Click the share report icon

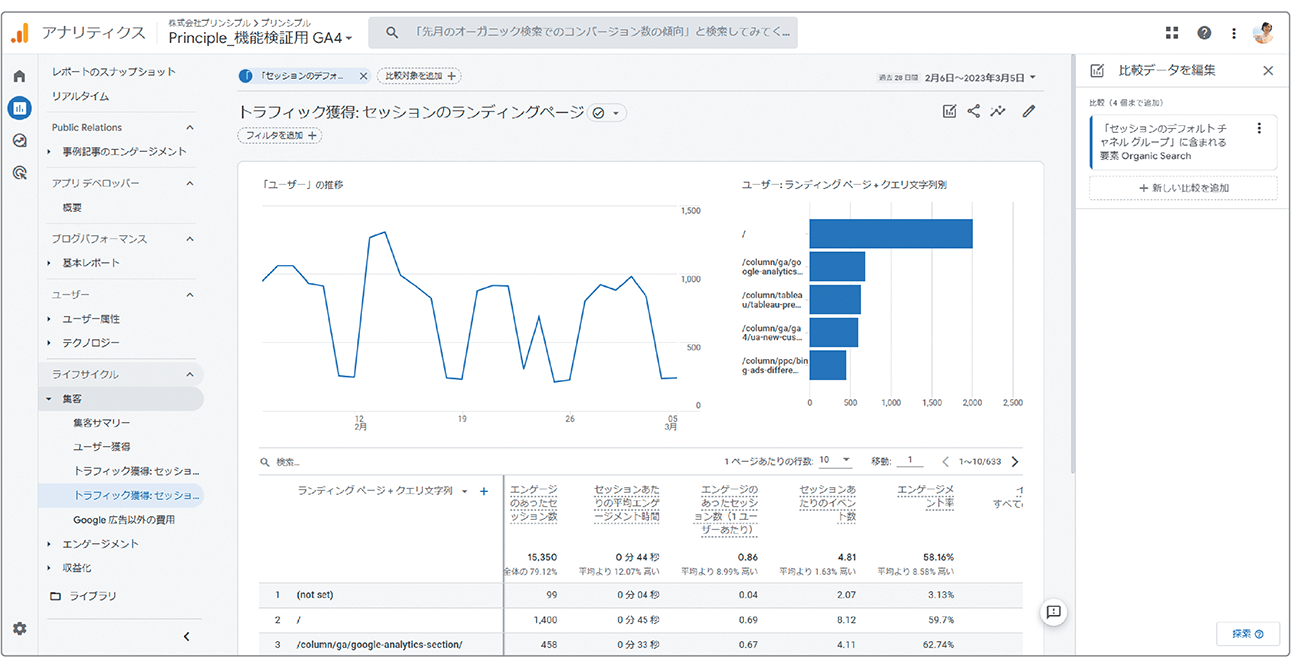974,112
